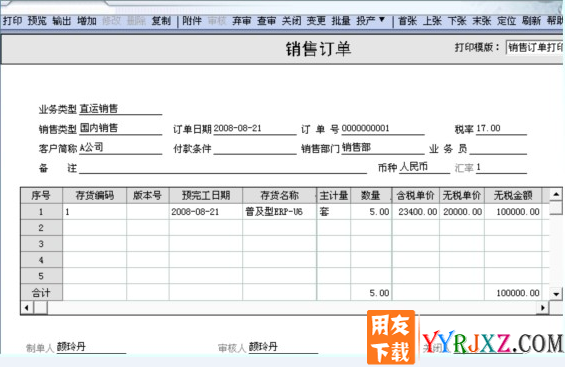Image resolution: width=565 pixels, height=367 pixels.
Task: Select row 1 via its row number
Action: pos(41,212)
